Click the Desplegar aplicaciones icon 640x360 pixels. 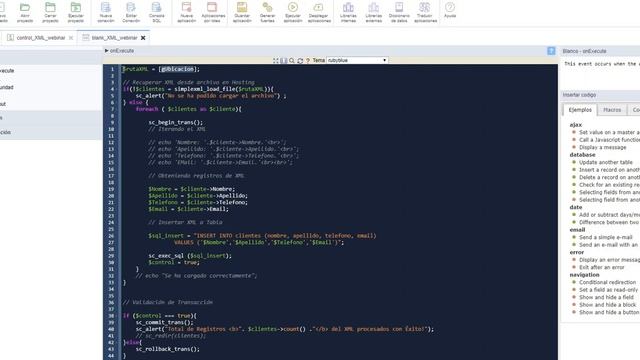[x=319, y=12]
